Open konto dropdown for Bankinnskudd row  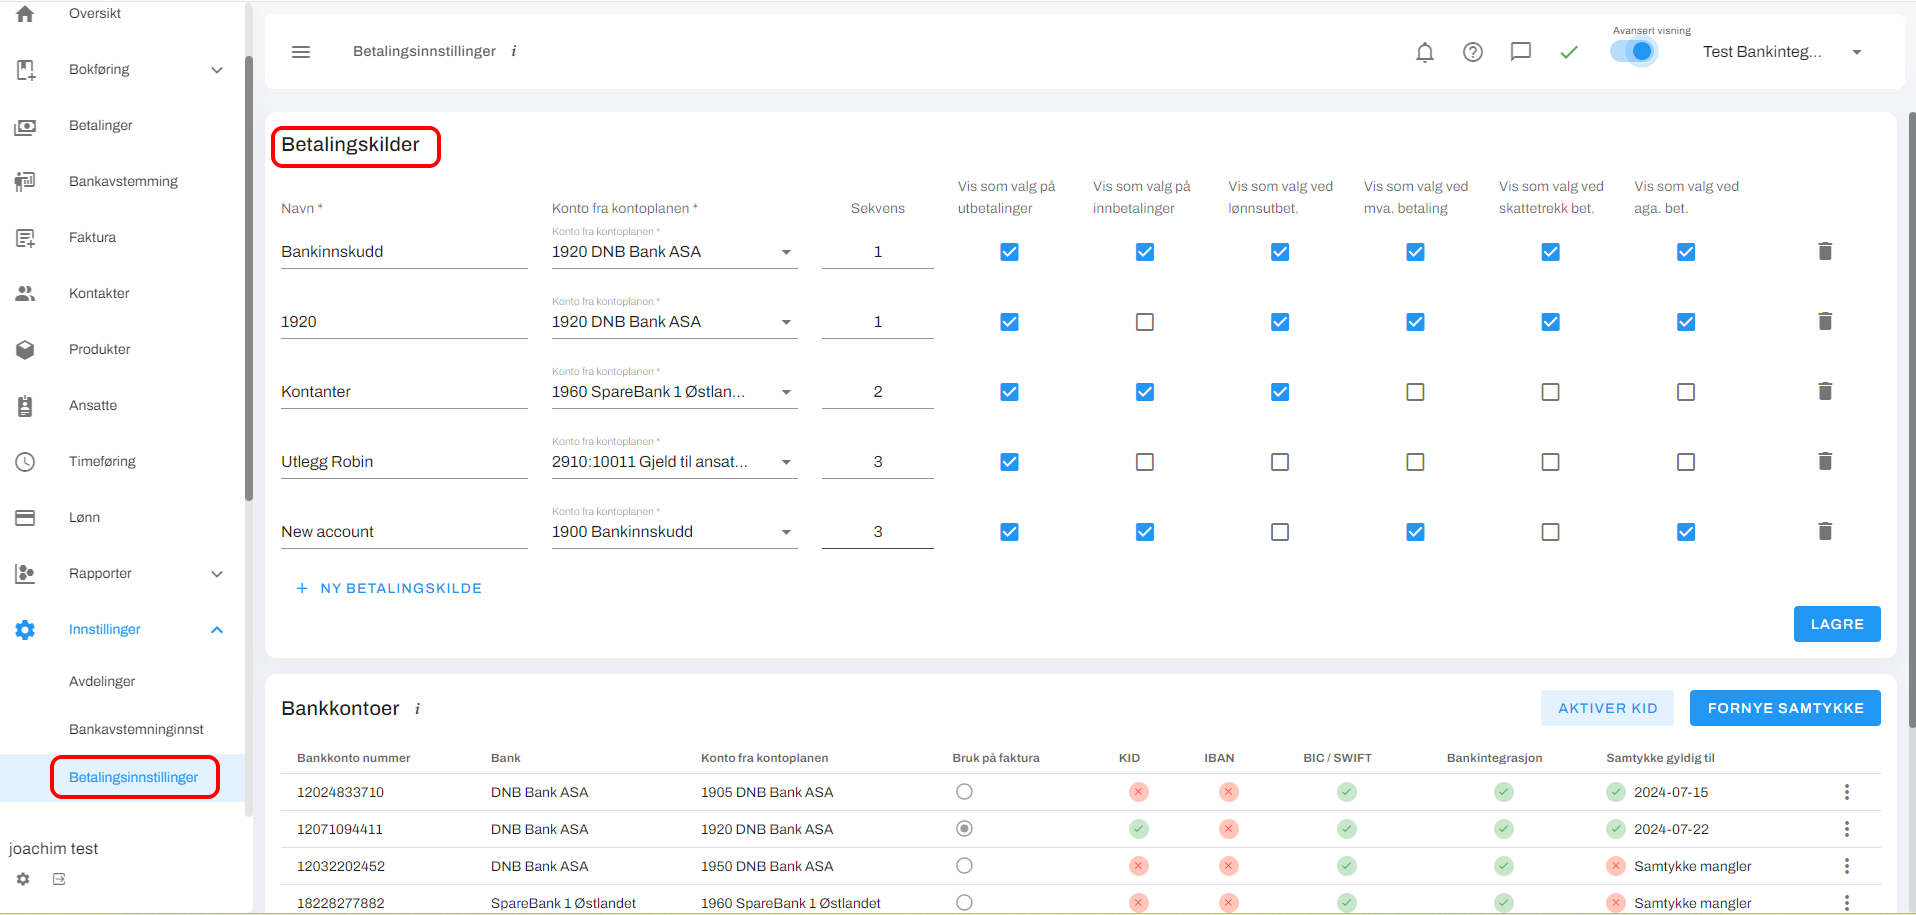(x=675, y=252)
